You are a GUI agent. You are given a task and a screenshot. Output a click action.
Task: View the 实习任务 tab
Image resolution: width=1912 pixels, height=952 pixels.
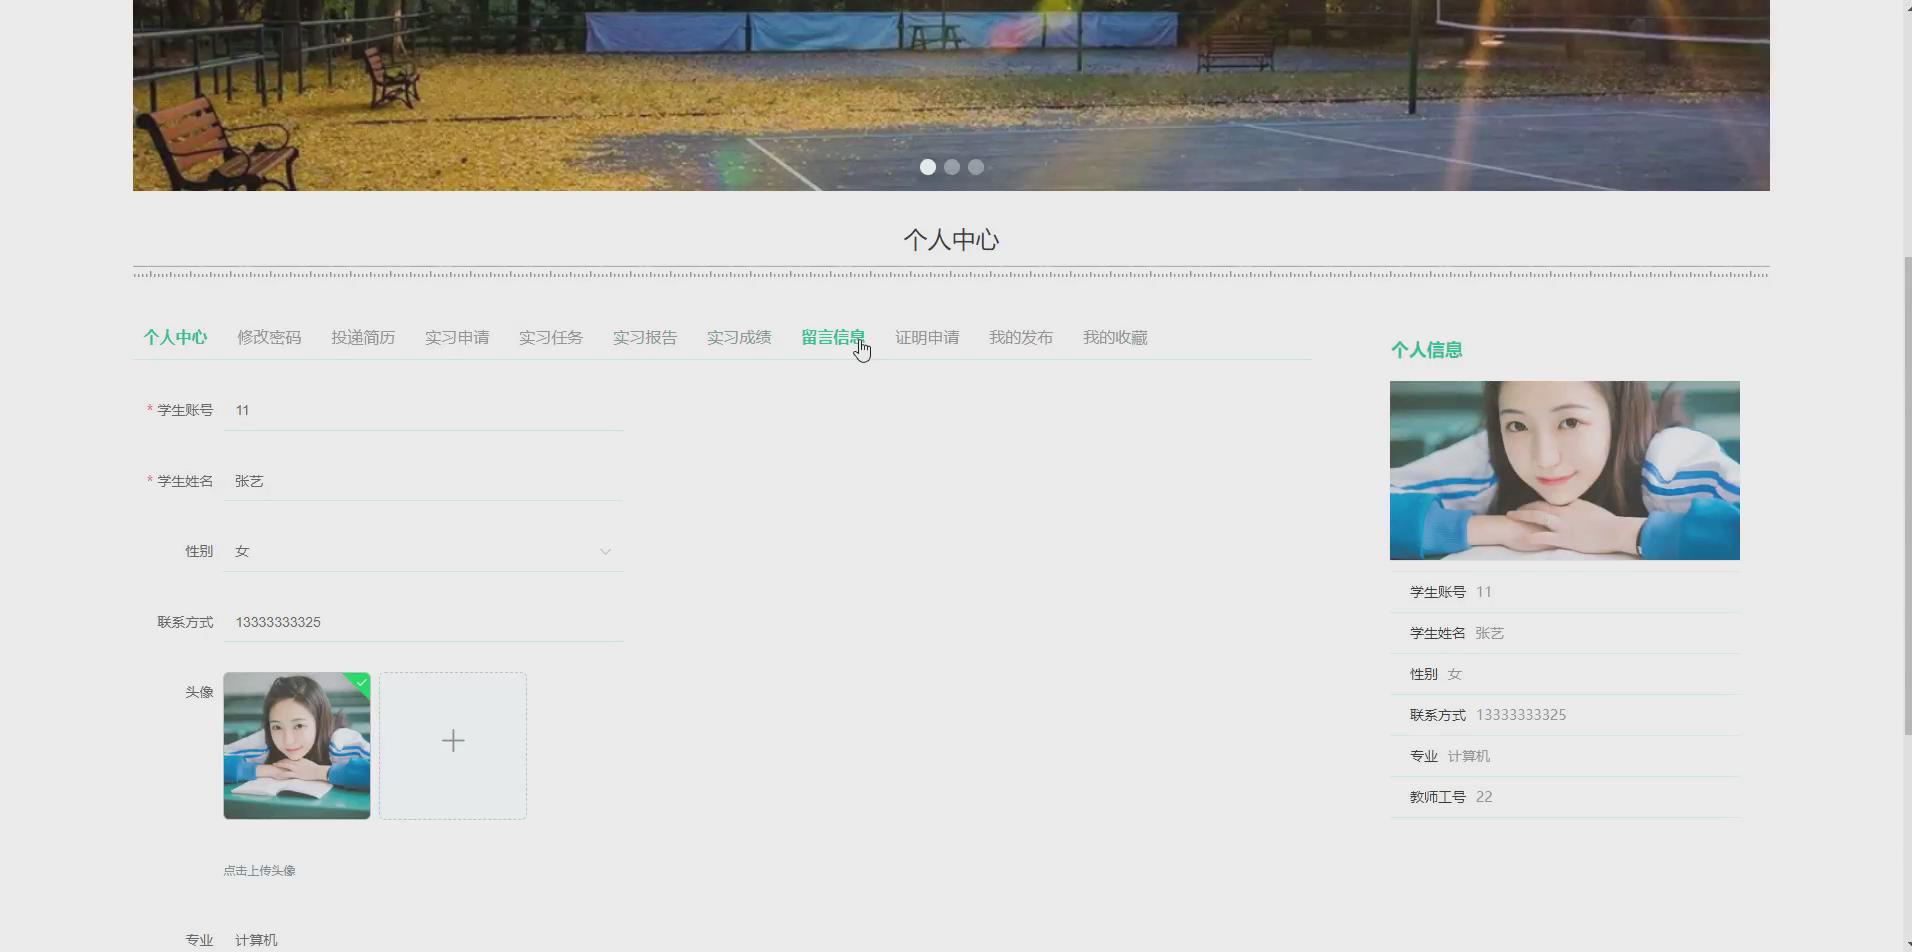coord(550,337)
